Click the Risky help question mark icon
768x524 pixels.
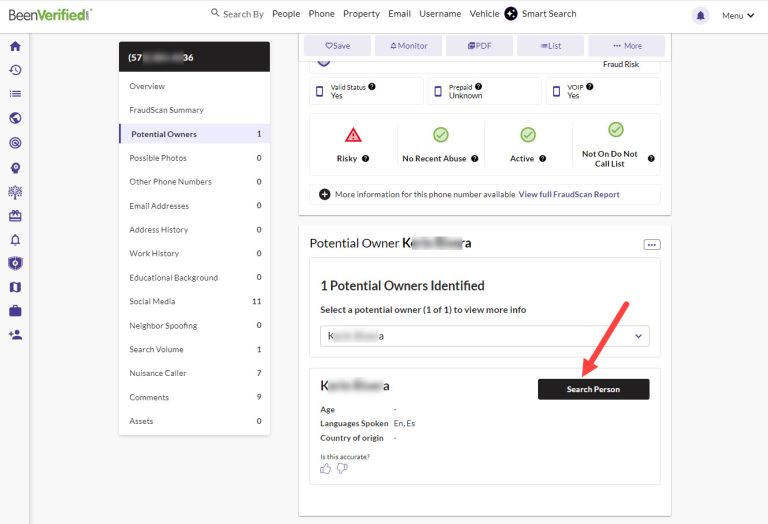(365, 159)
